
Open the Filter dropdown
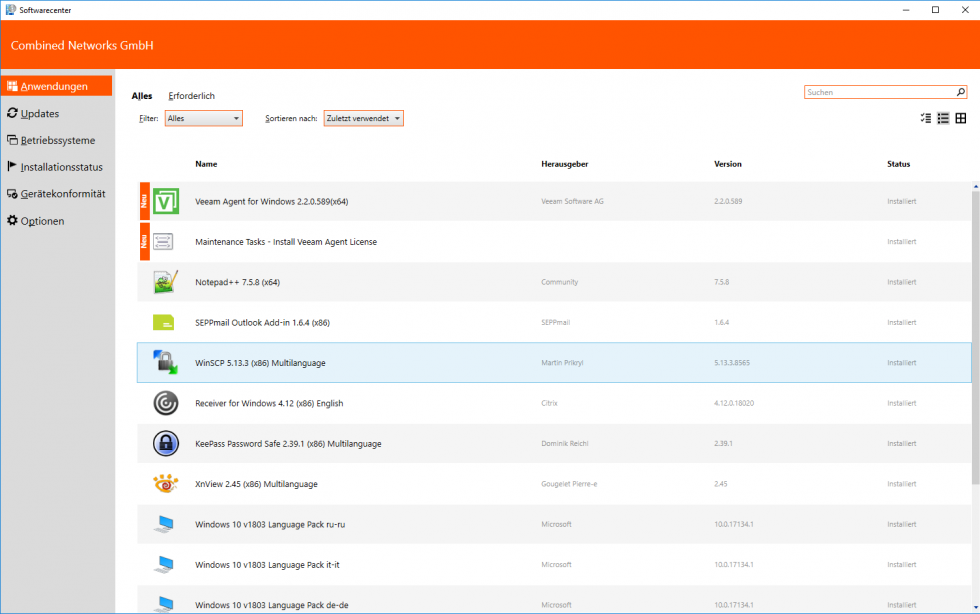point(204,118)
